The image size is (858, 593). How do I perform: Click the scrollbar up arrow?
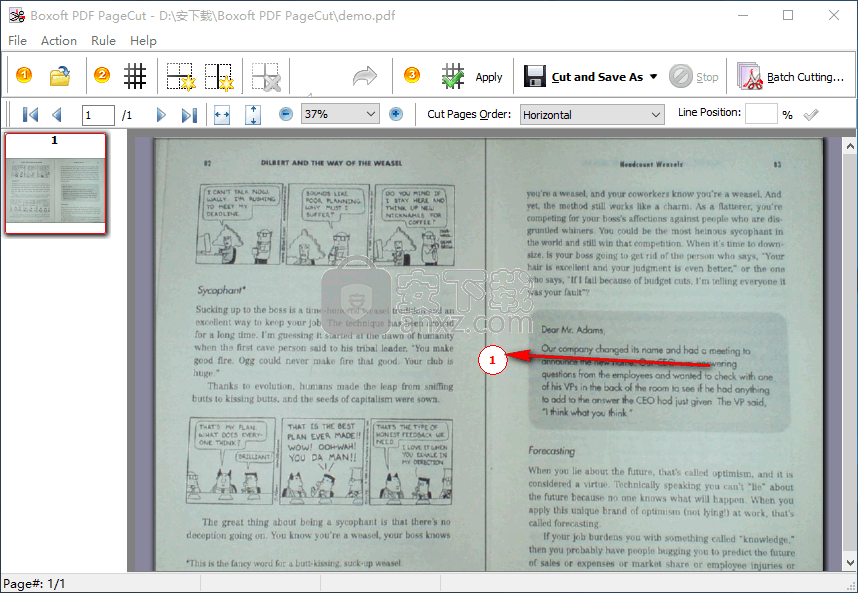850,146
